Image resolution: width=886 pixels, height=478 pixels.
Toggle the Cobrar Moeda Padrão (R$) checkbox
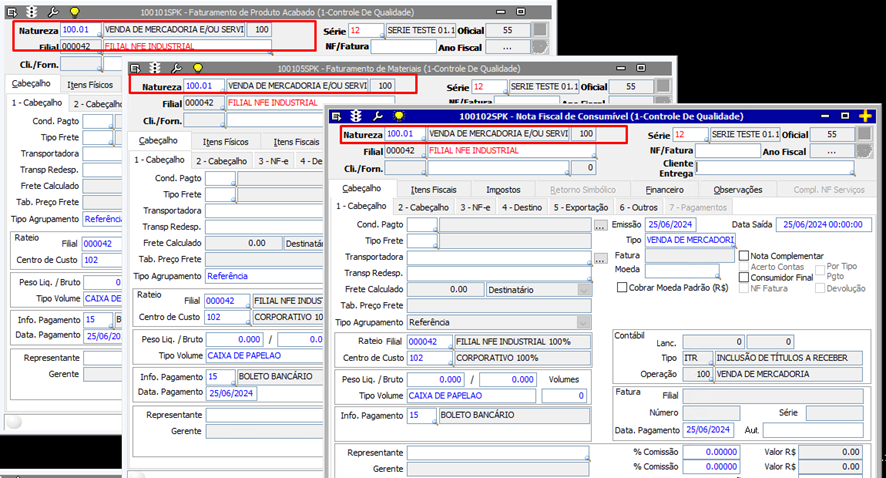pos(622,288)
